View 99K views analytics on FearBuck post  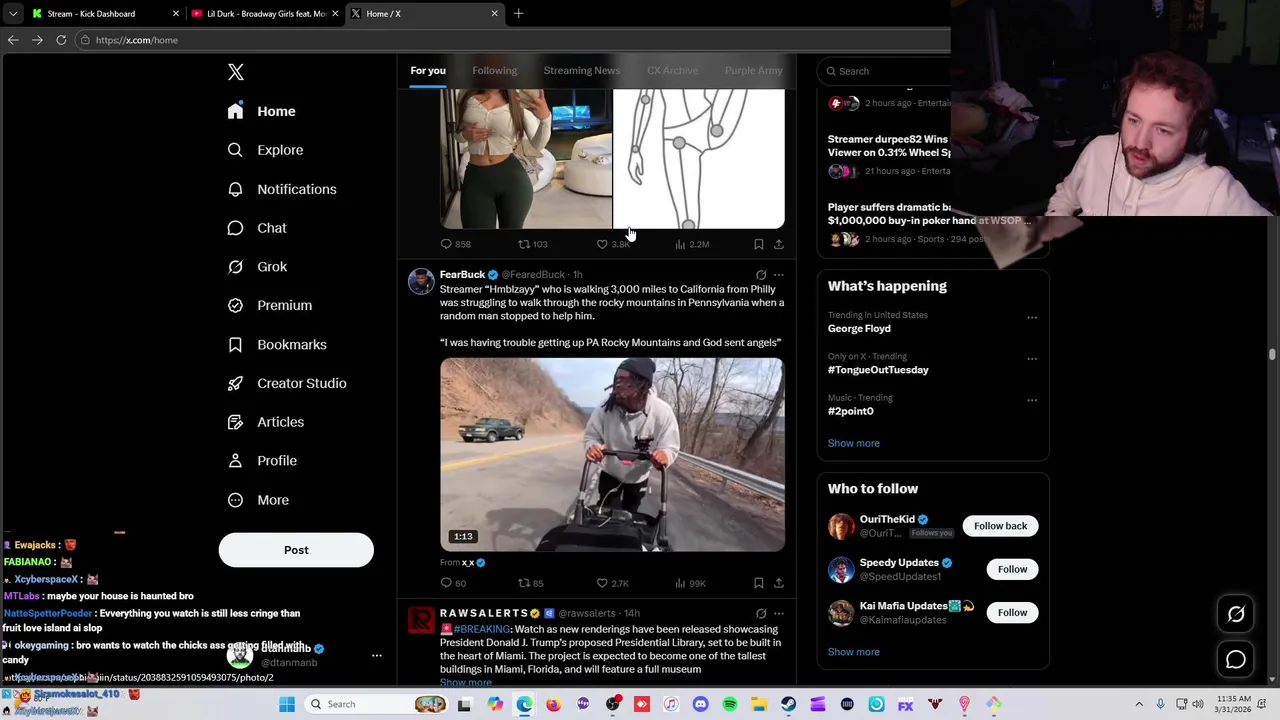pyautogui.click(x=690, y=583)
